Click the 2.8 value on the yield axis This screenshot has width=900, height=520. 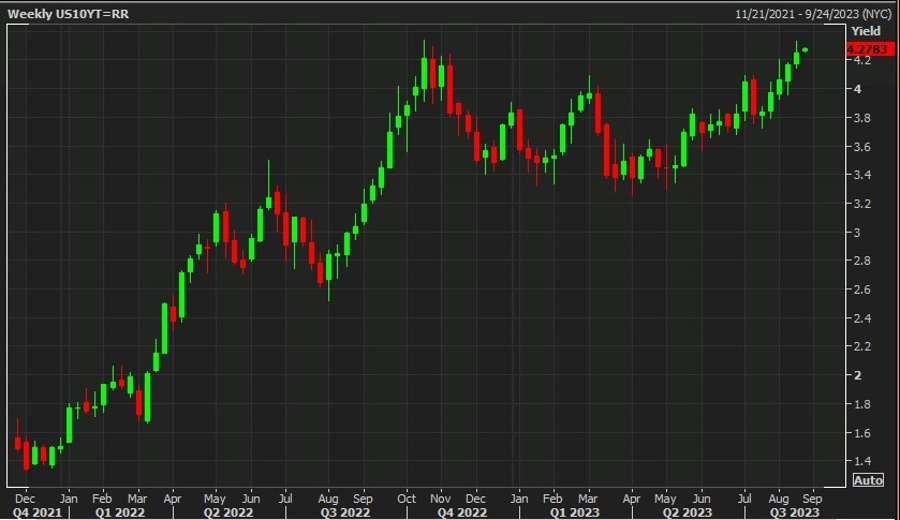(x=862, y=261)
